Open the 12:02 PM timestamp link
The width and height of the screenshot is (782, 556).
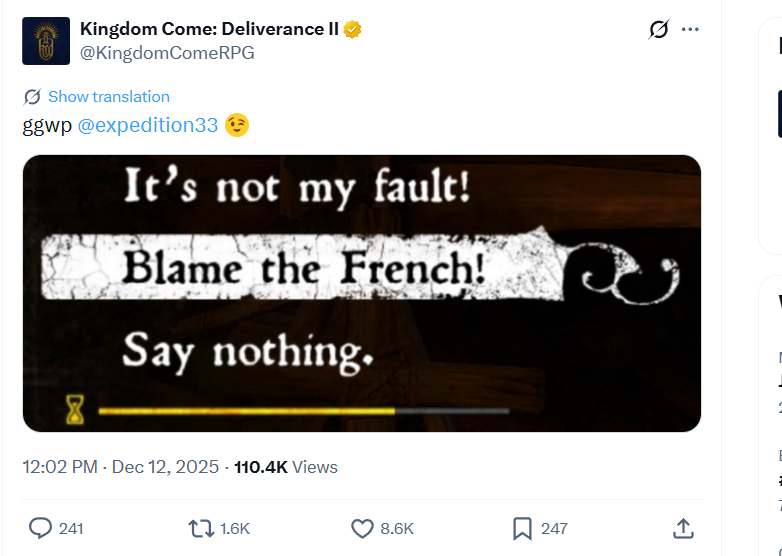pos(60,467)
